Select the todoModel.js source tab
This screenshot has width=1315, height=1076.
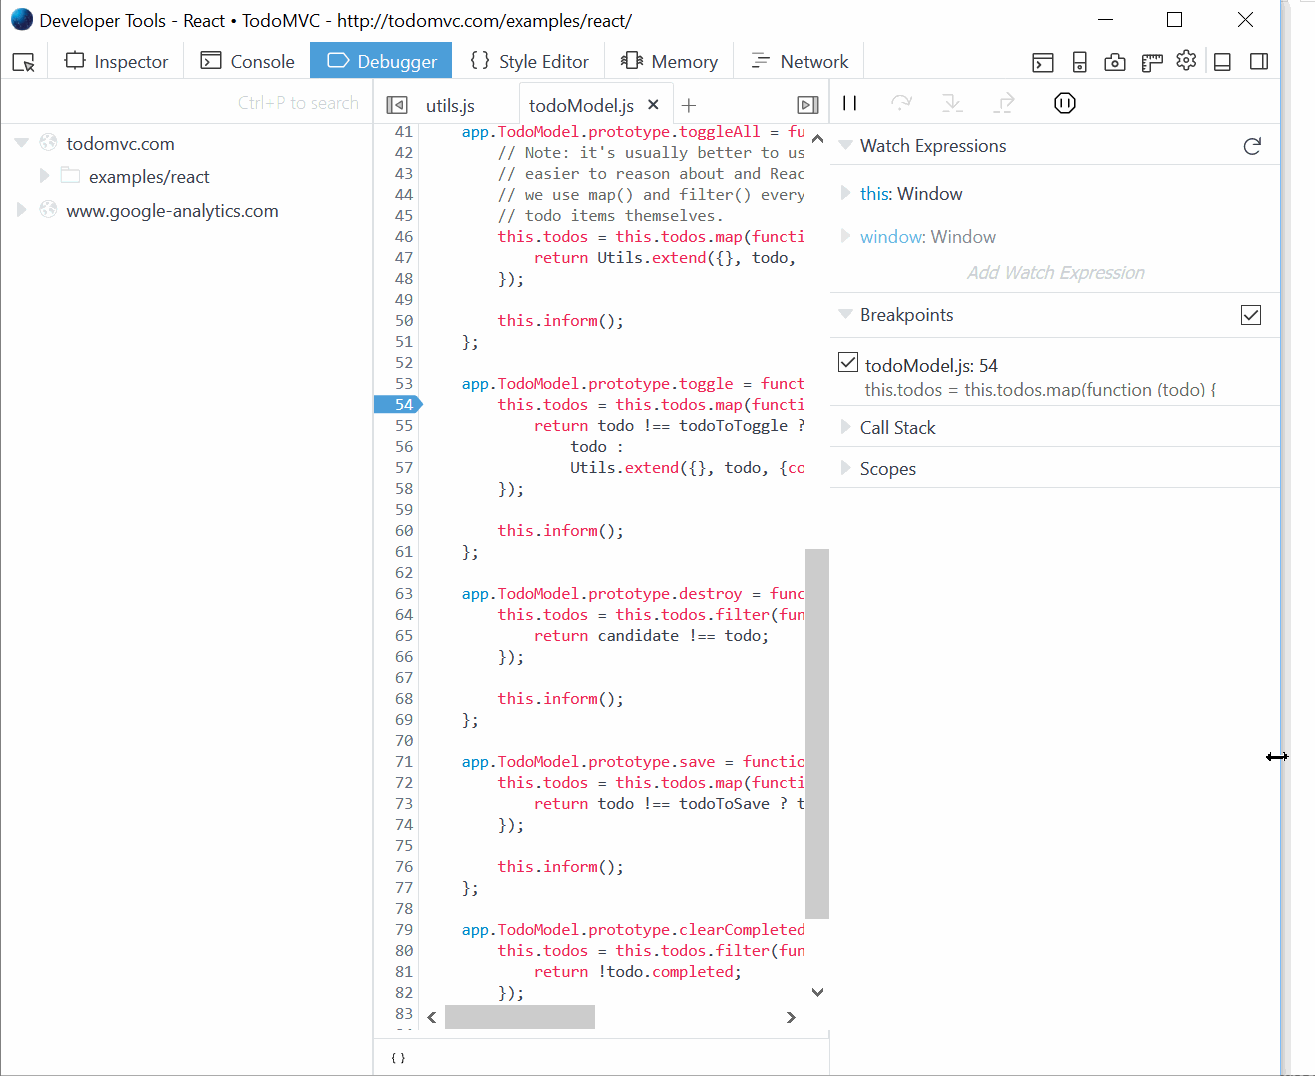click(581, 105)
